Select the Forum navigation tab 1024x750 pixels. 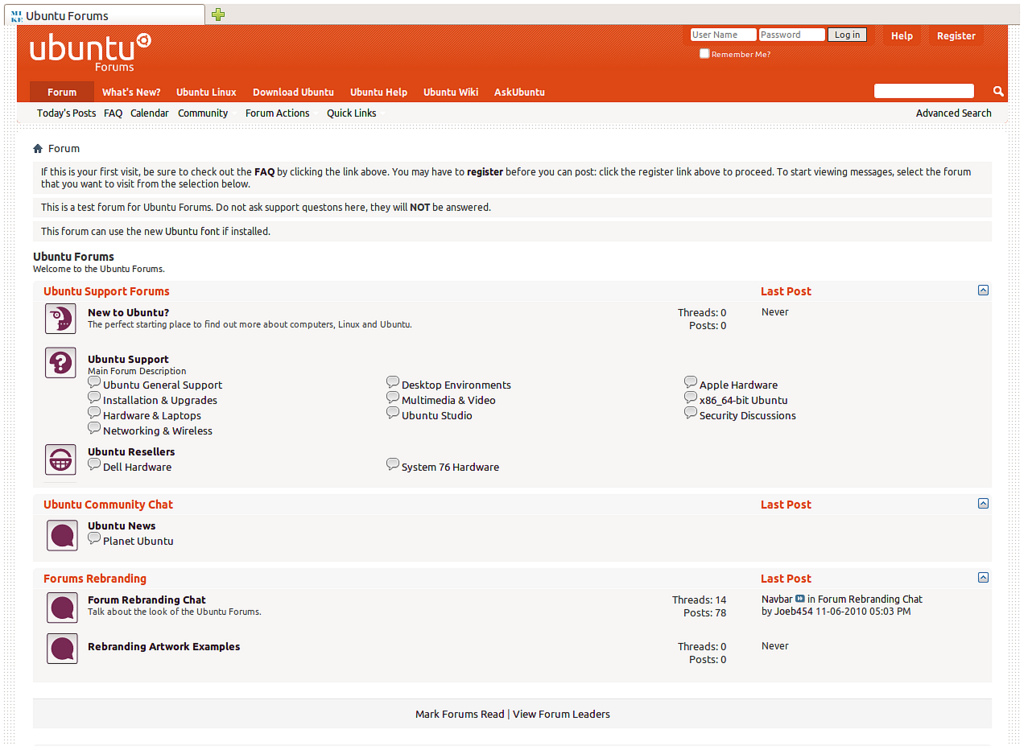click(62, 92)
